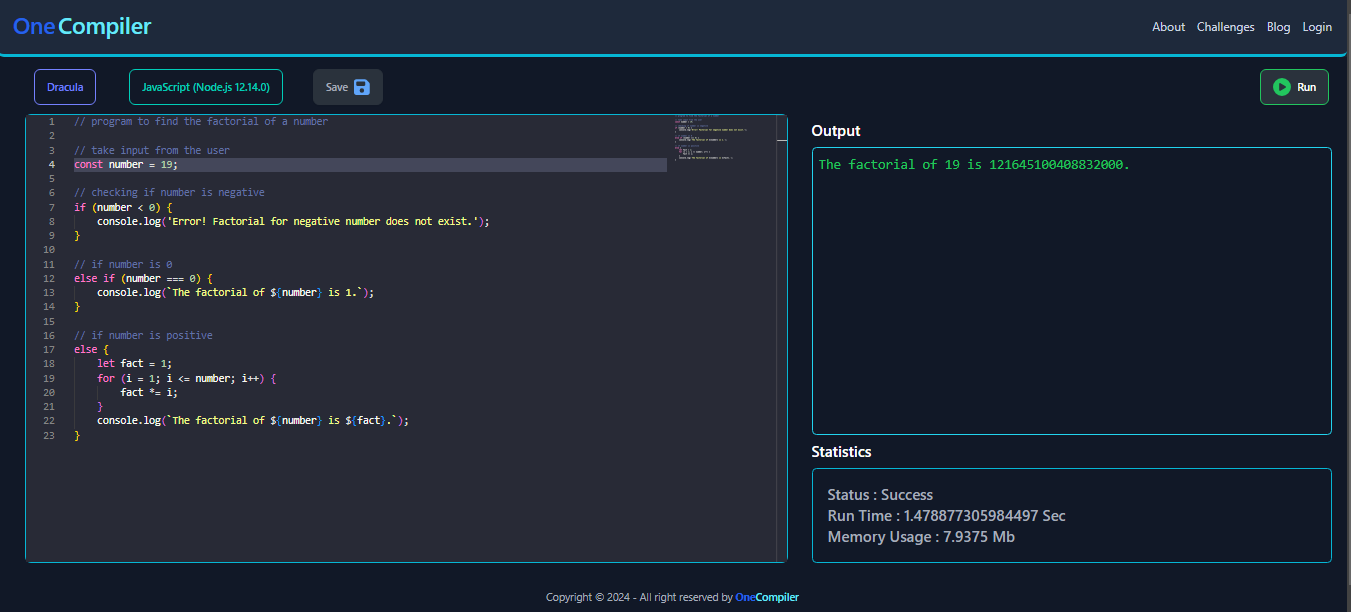The image size is (1351, 612).
Task: Select About in the top navigation
Action: tap(1168, 27)
